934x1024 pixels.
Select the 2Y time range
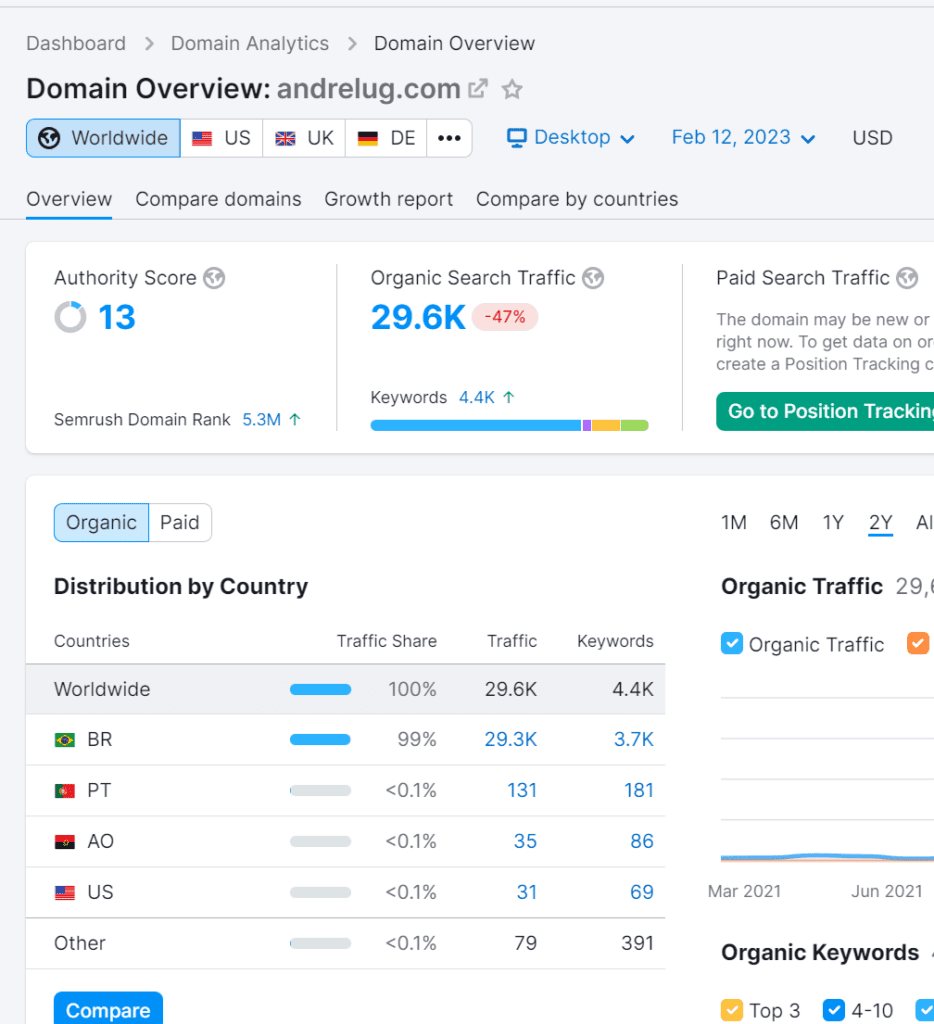point(880,522)
